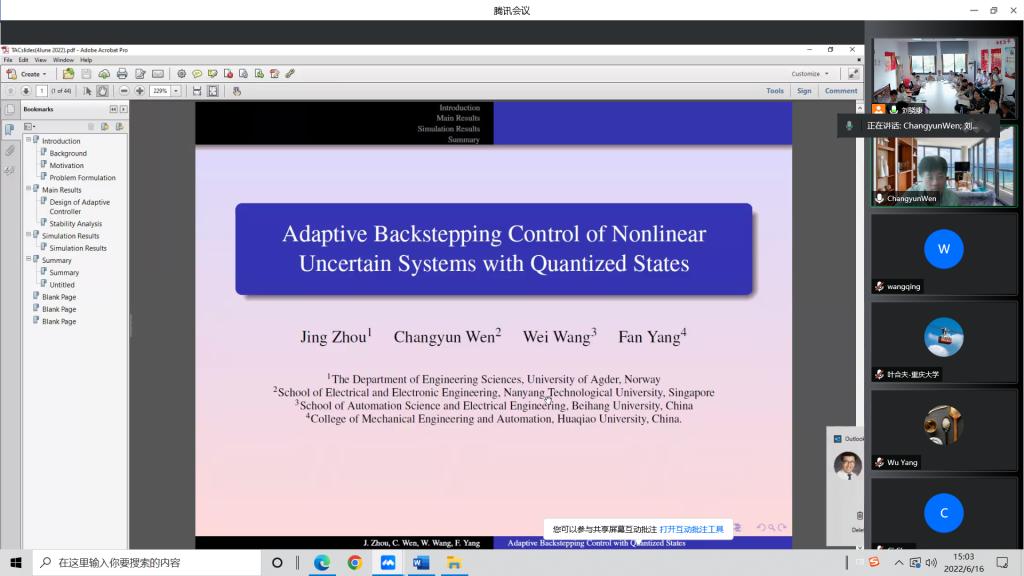The width and height of the screenshot is (1024, 576).
Task: Select the Hand tool in the toolbar
Action: (102, 91)
